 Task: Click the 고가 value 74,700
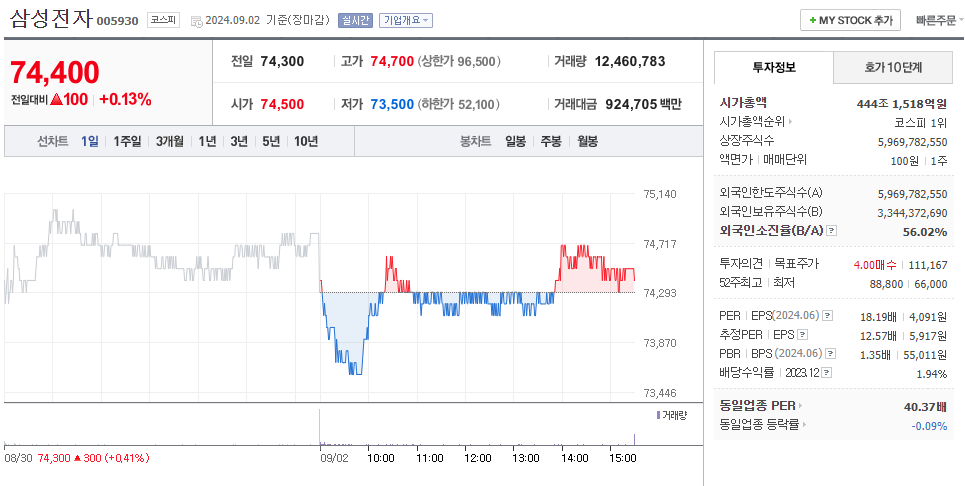click(392, 62)
